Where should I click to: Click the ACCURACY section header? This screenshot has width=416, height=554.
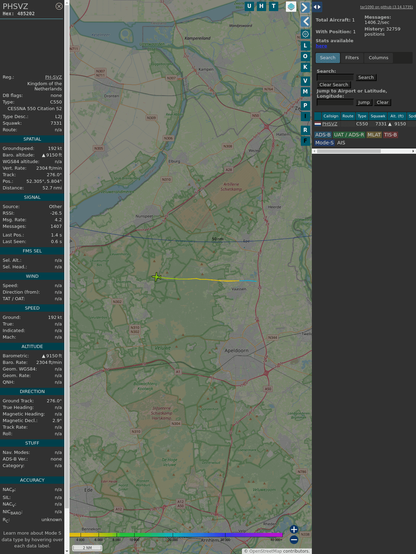pyautogui.click(x=32, y=480)
